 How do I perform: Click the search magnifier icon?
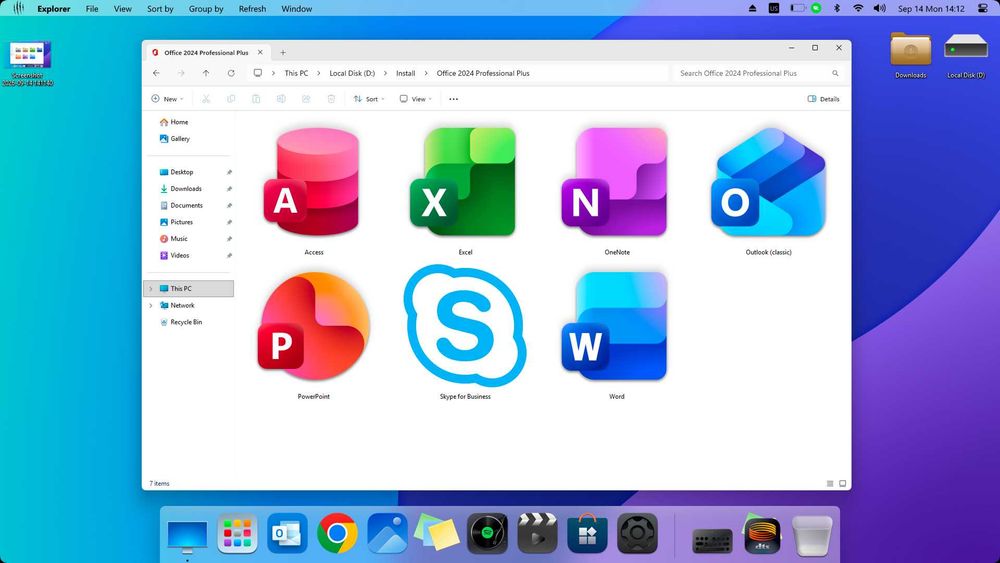[835, 73]
